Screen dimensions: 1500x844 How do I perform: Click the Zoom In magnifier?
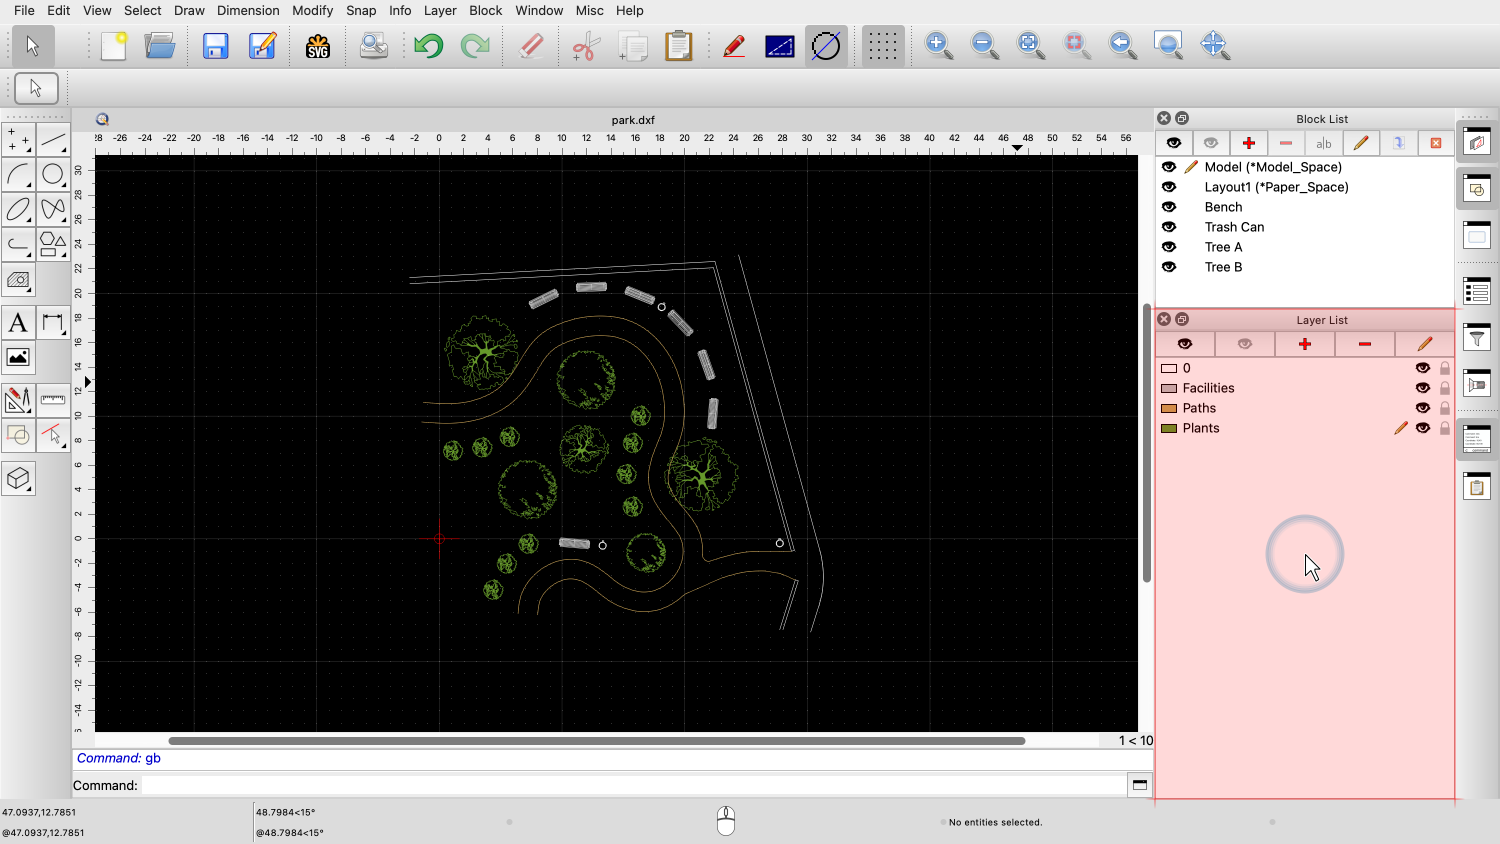pyautogui.click(x=938, y=46)
